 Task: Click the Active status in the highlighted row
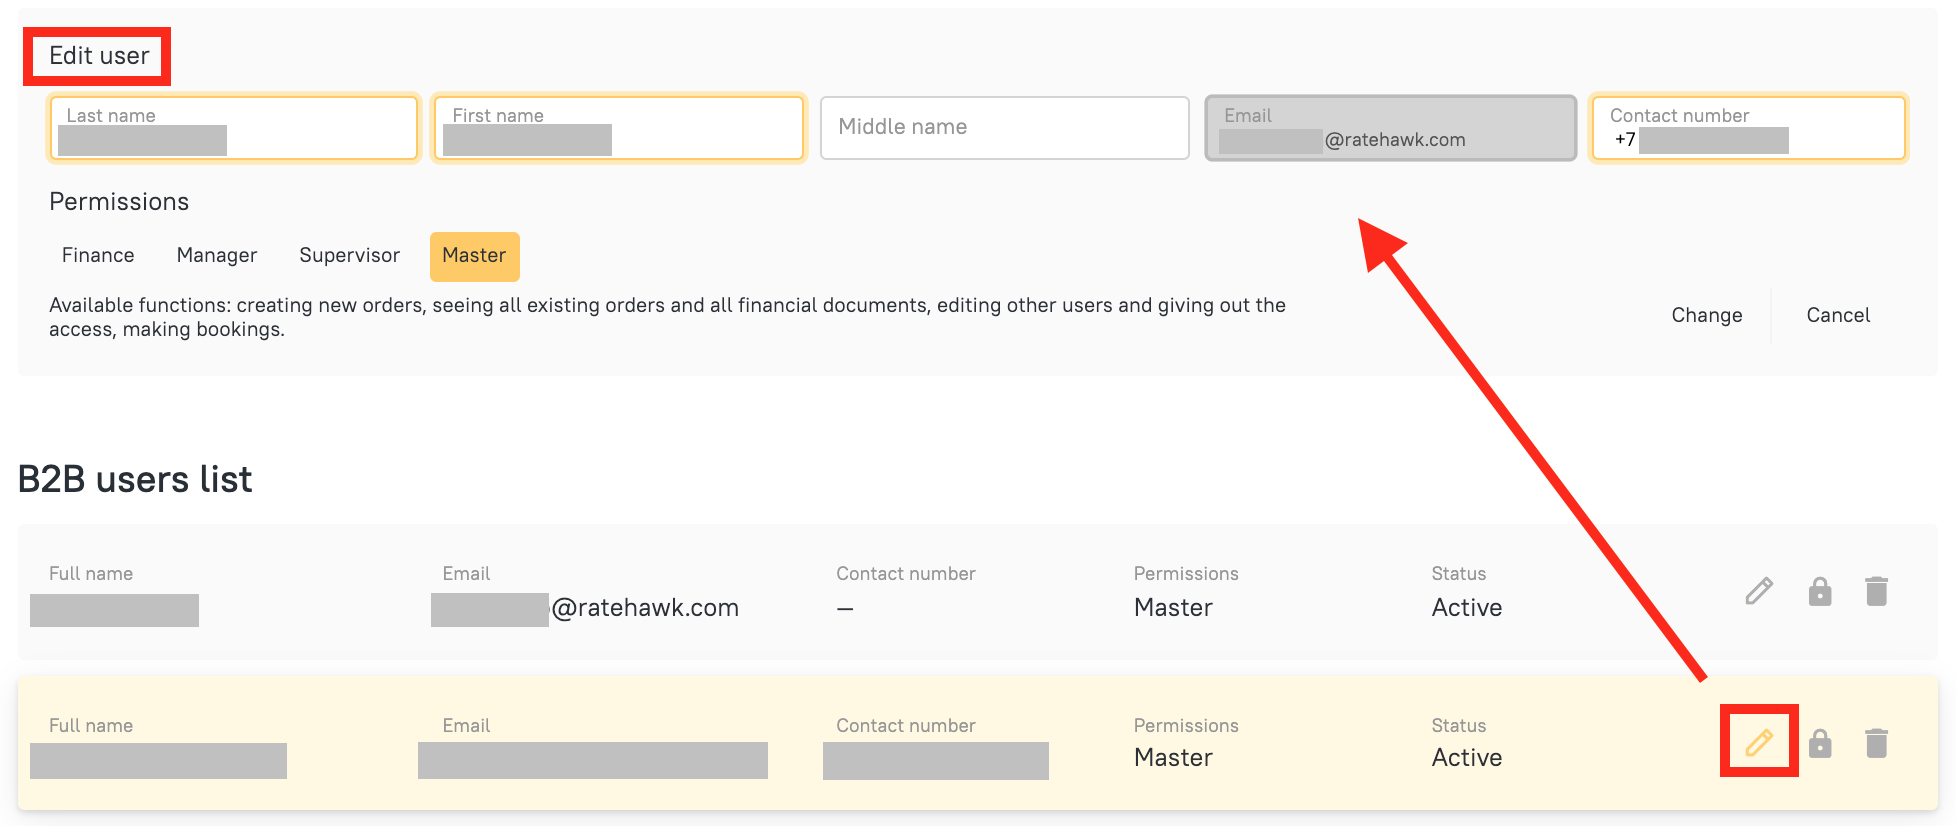[x=1466, y=758]
